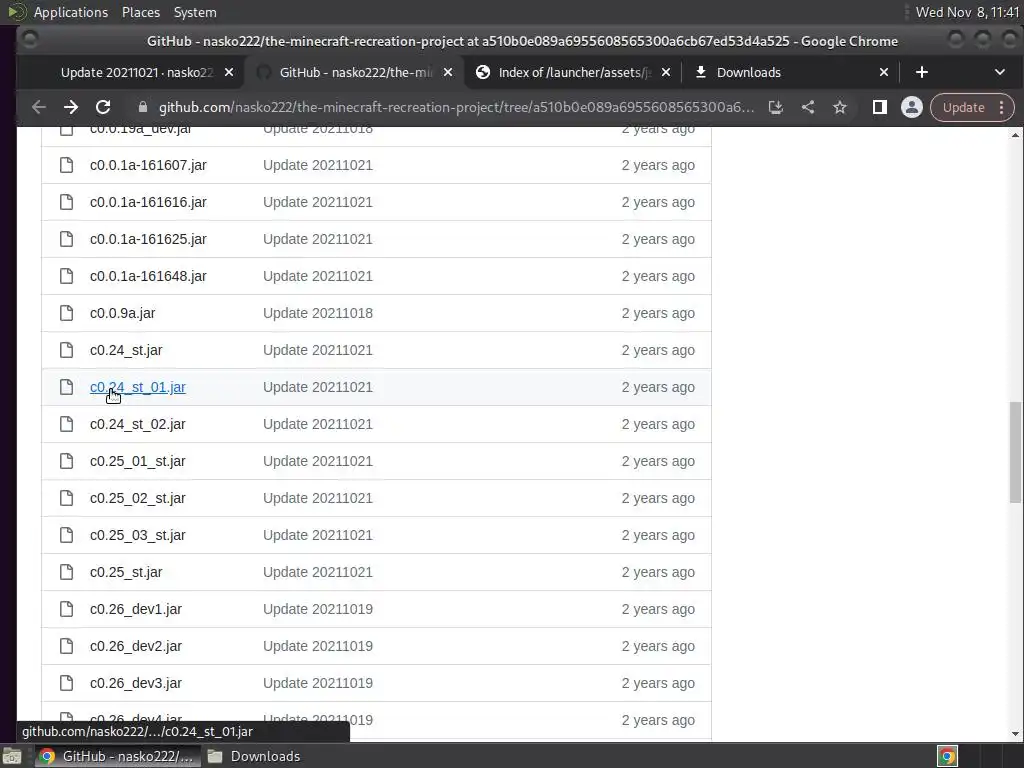1024x768 pixels.
Task: Click the GitHub URL address bar
Action: 456,107
